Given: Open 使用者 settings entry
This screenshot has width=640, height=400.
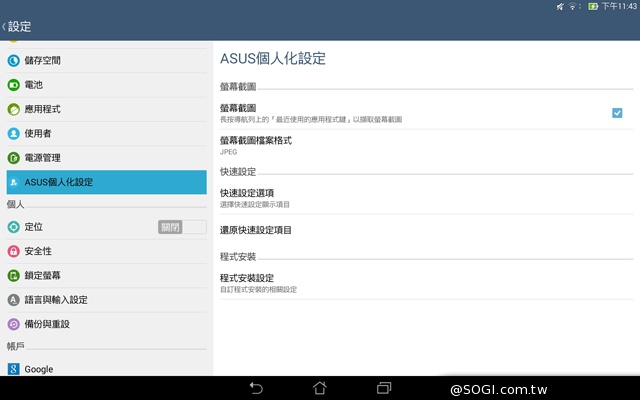Looking at the screenshot, I should point(107,133).
